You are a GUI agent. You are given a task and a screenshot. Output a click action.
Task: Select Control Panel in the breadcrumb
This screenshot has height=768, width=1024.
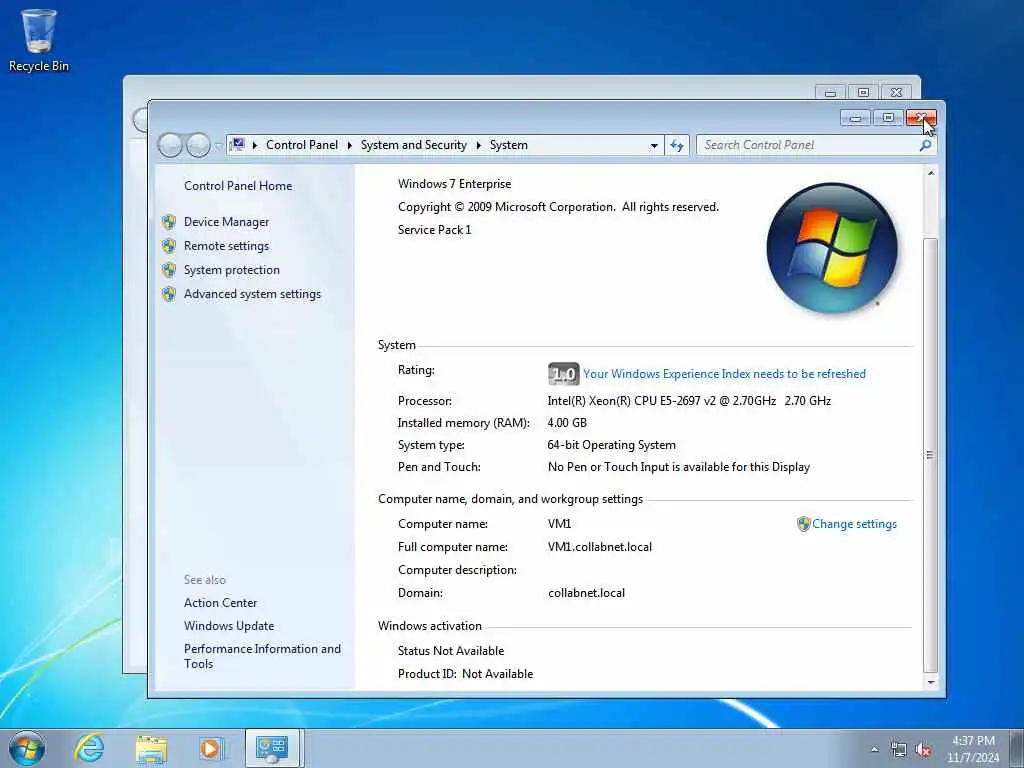[x=302, y=145]
